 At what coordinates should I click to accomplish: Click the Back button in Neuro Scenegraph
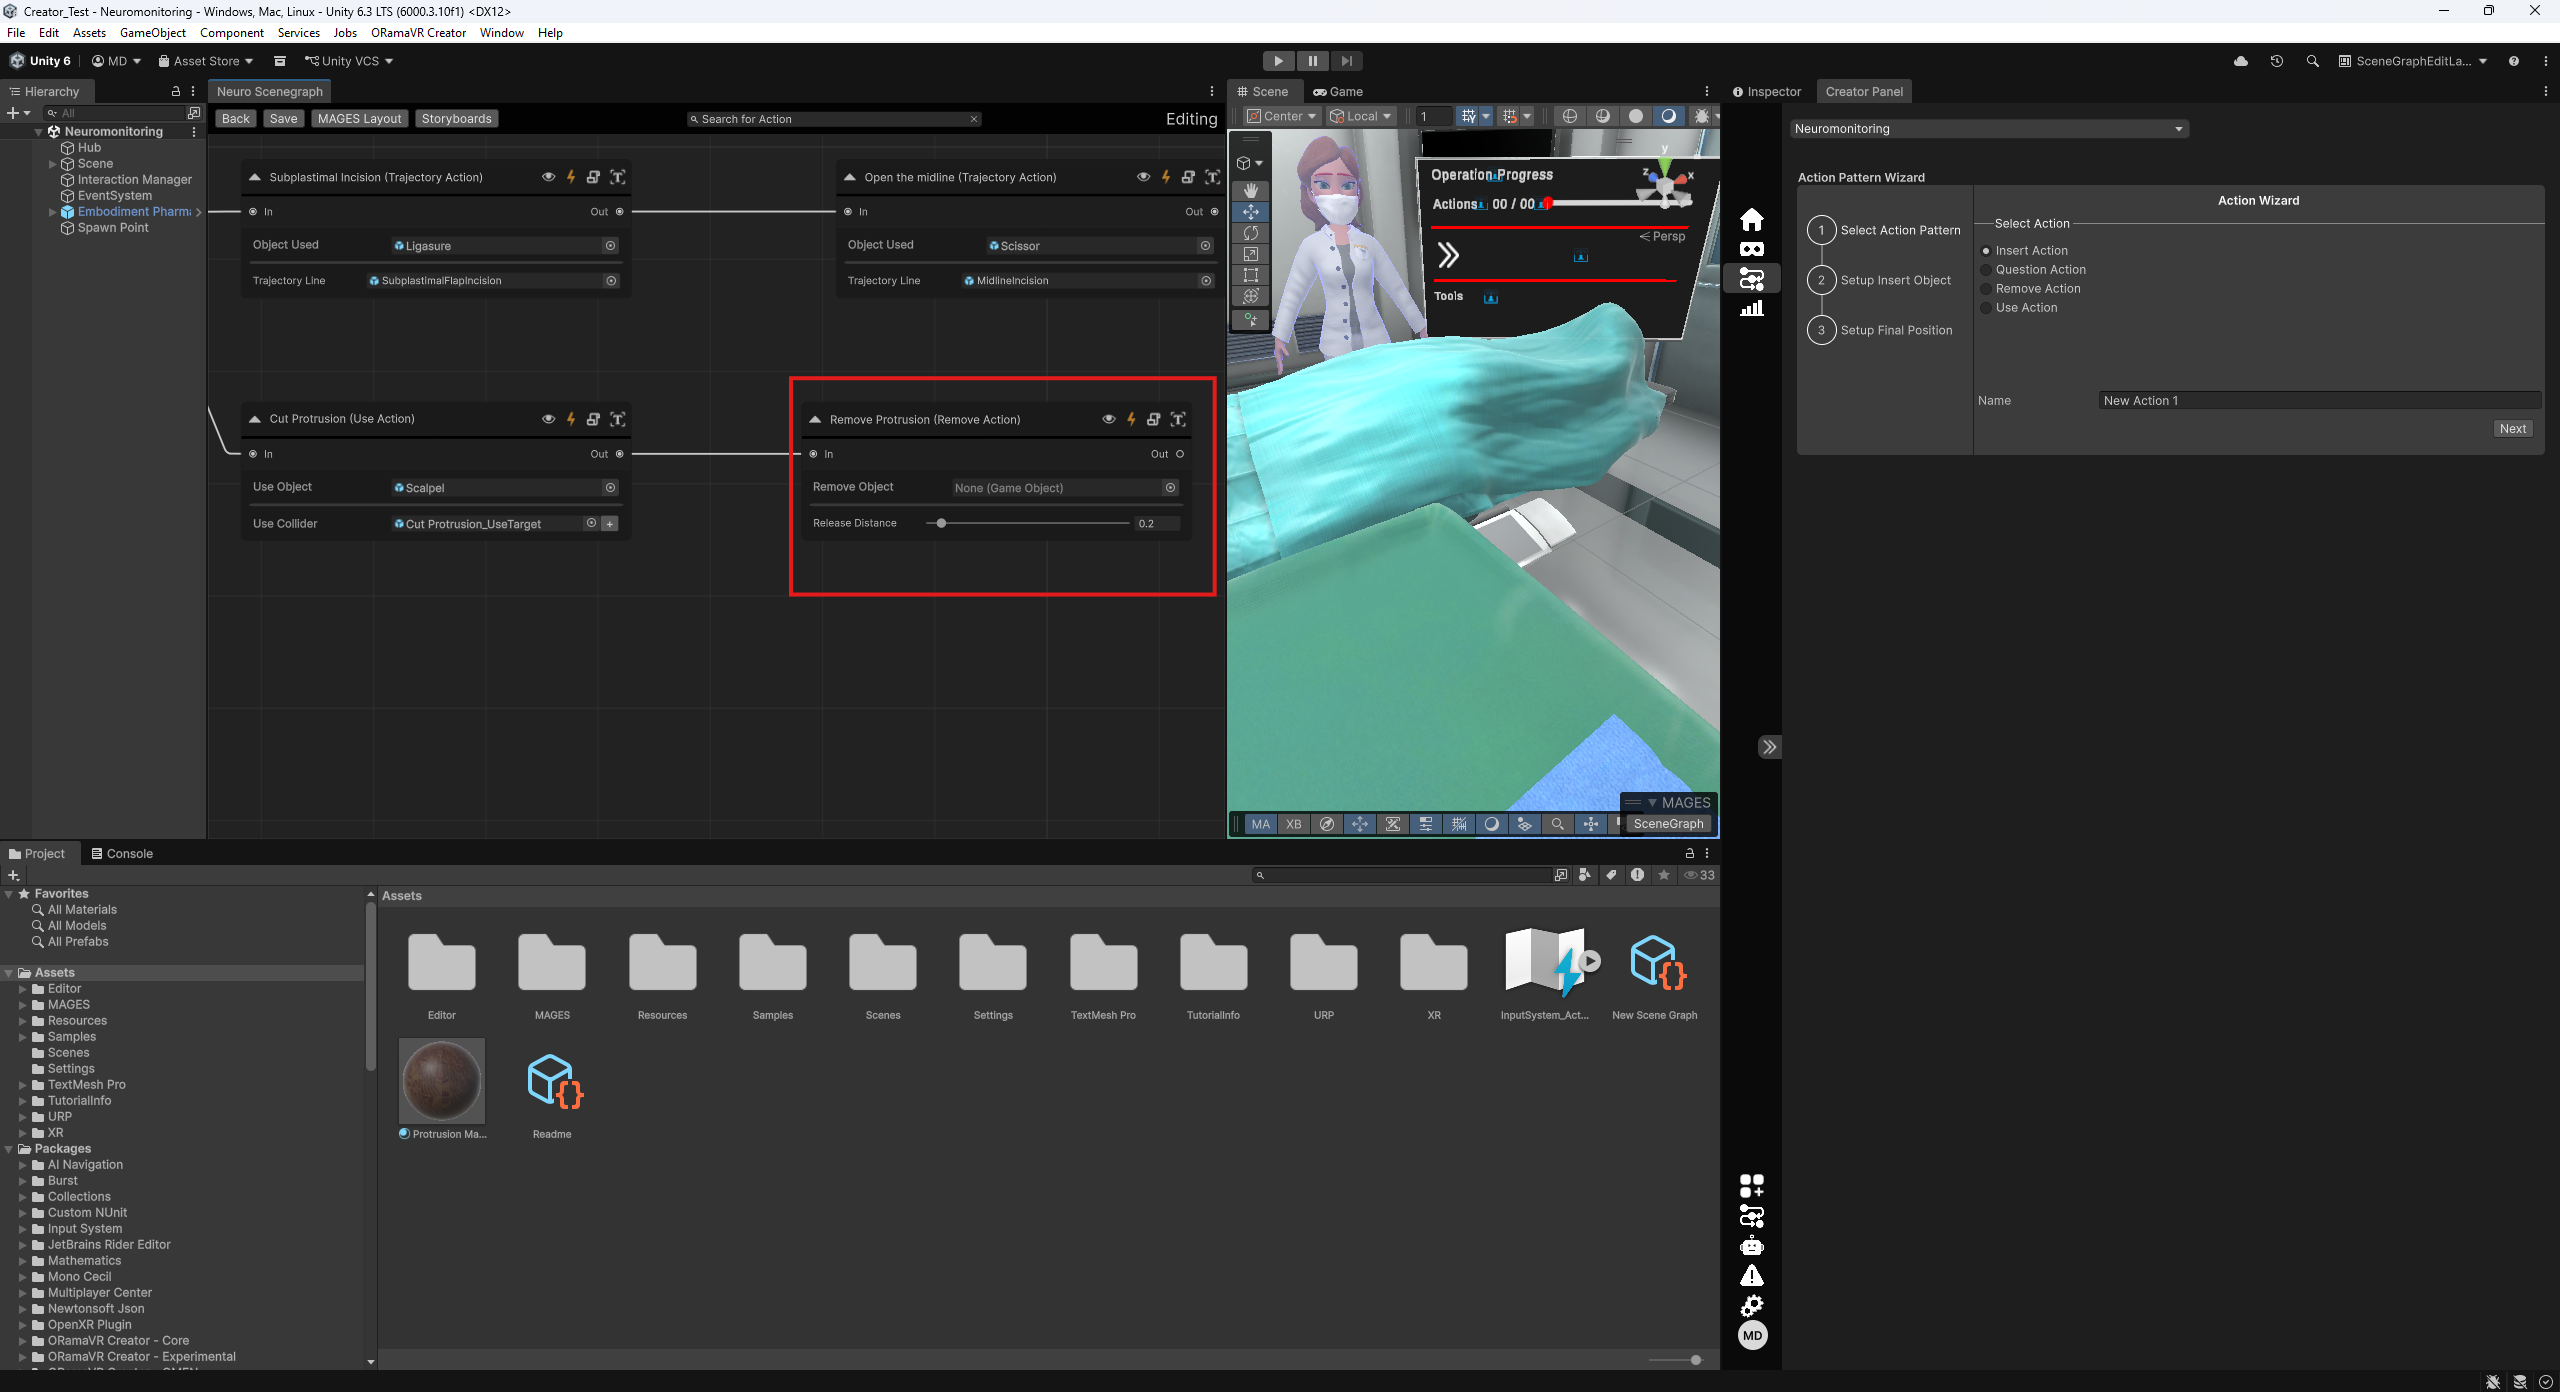tap(236, 119)
